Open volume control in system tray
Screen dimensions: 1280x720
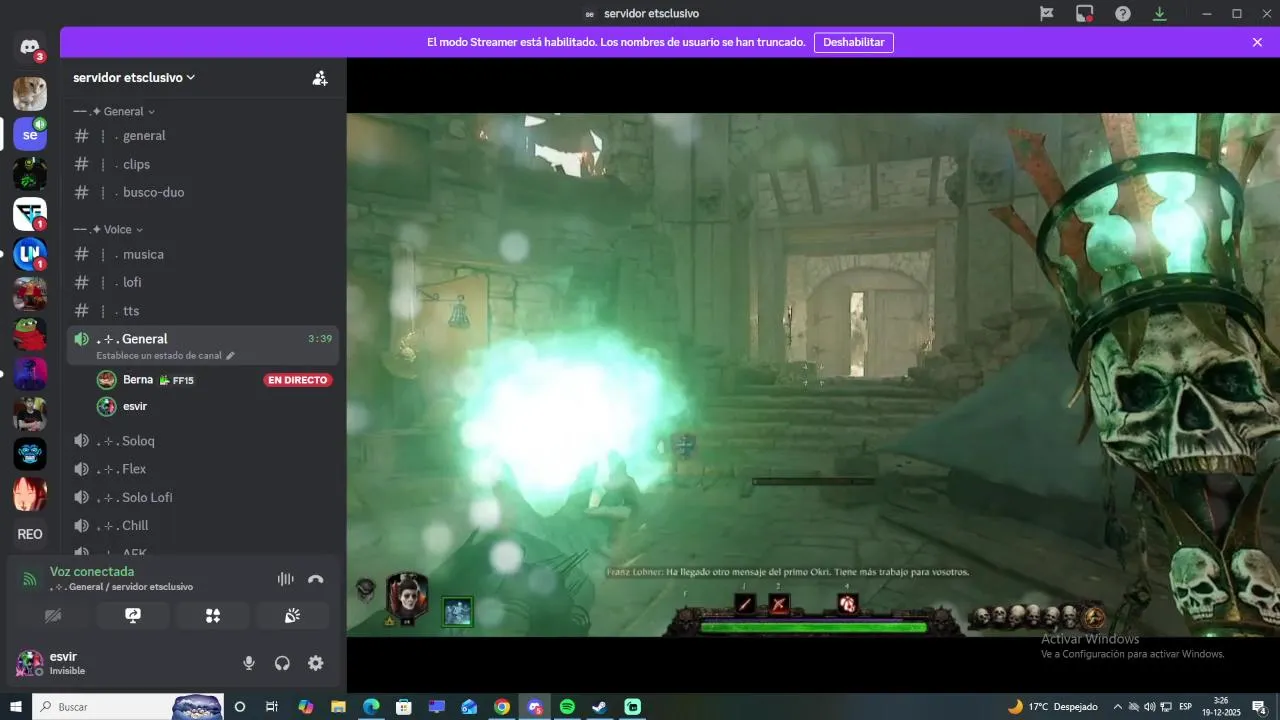tap(1150, 707)
